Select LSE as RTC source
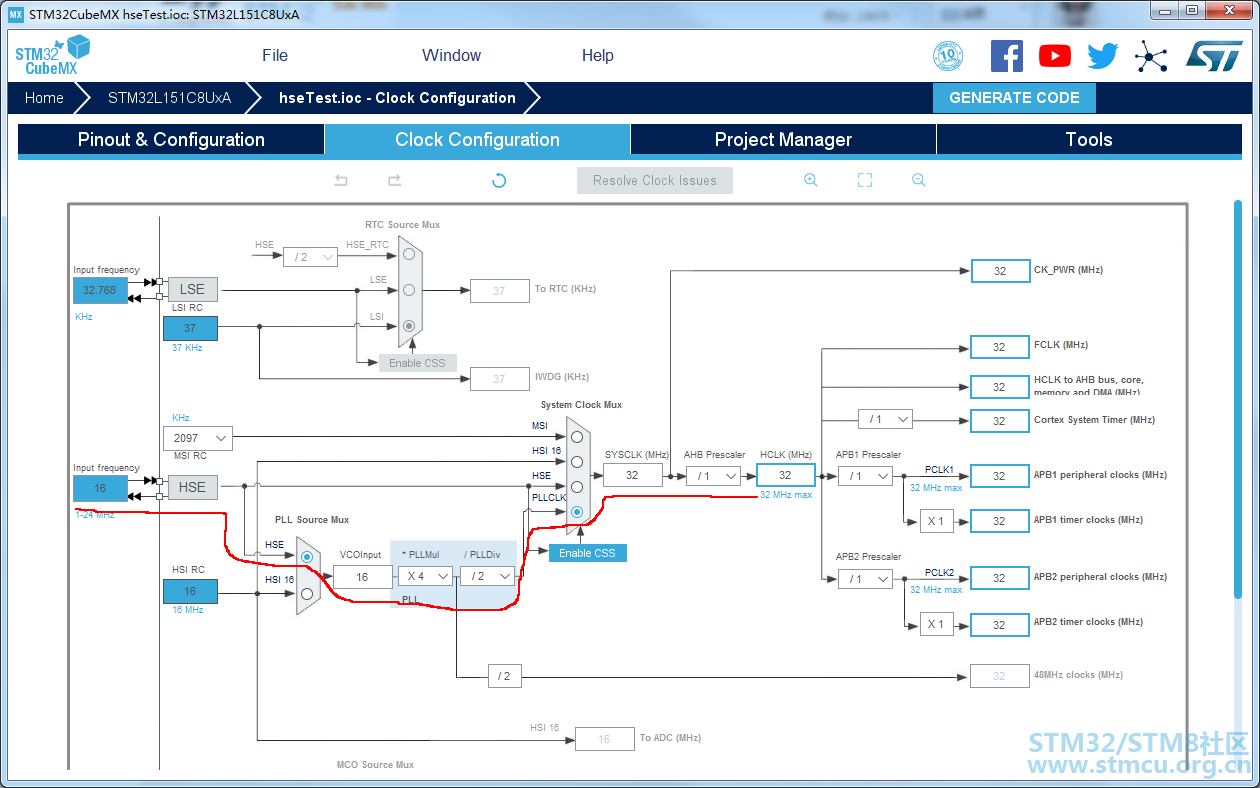This screenshot has width=1260, height=788. click(408, 290)
